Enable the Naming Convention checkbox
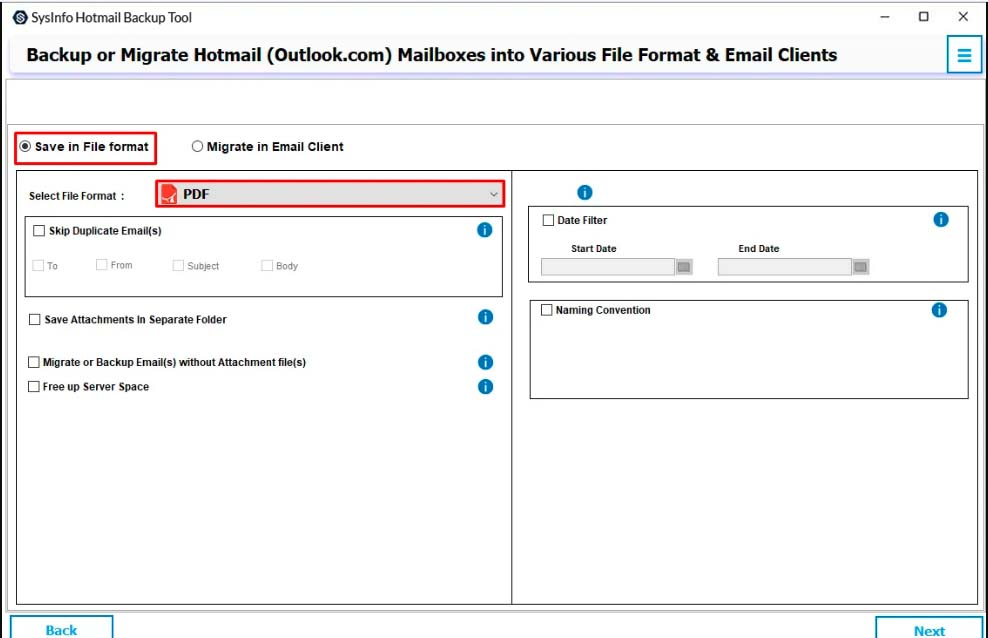Screen dimensions: 988x638 (x=547, y=310)
